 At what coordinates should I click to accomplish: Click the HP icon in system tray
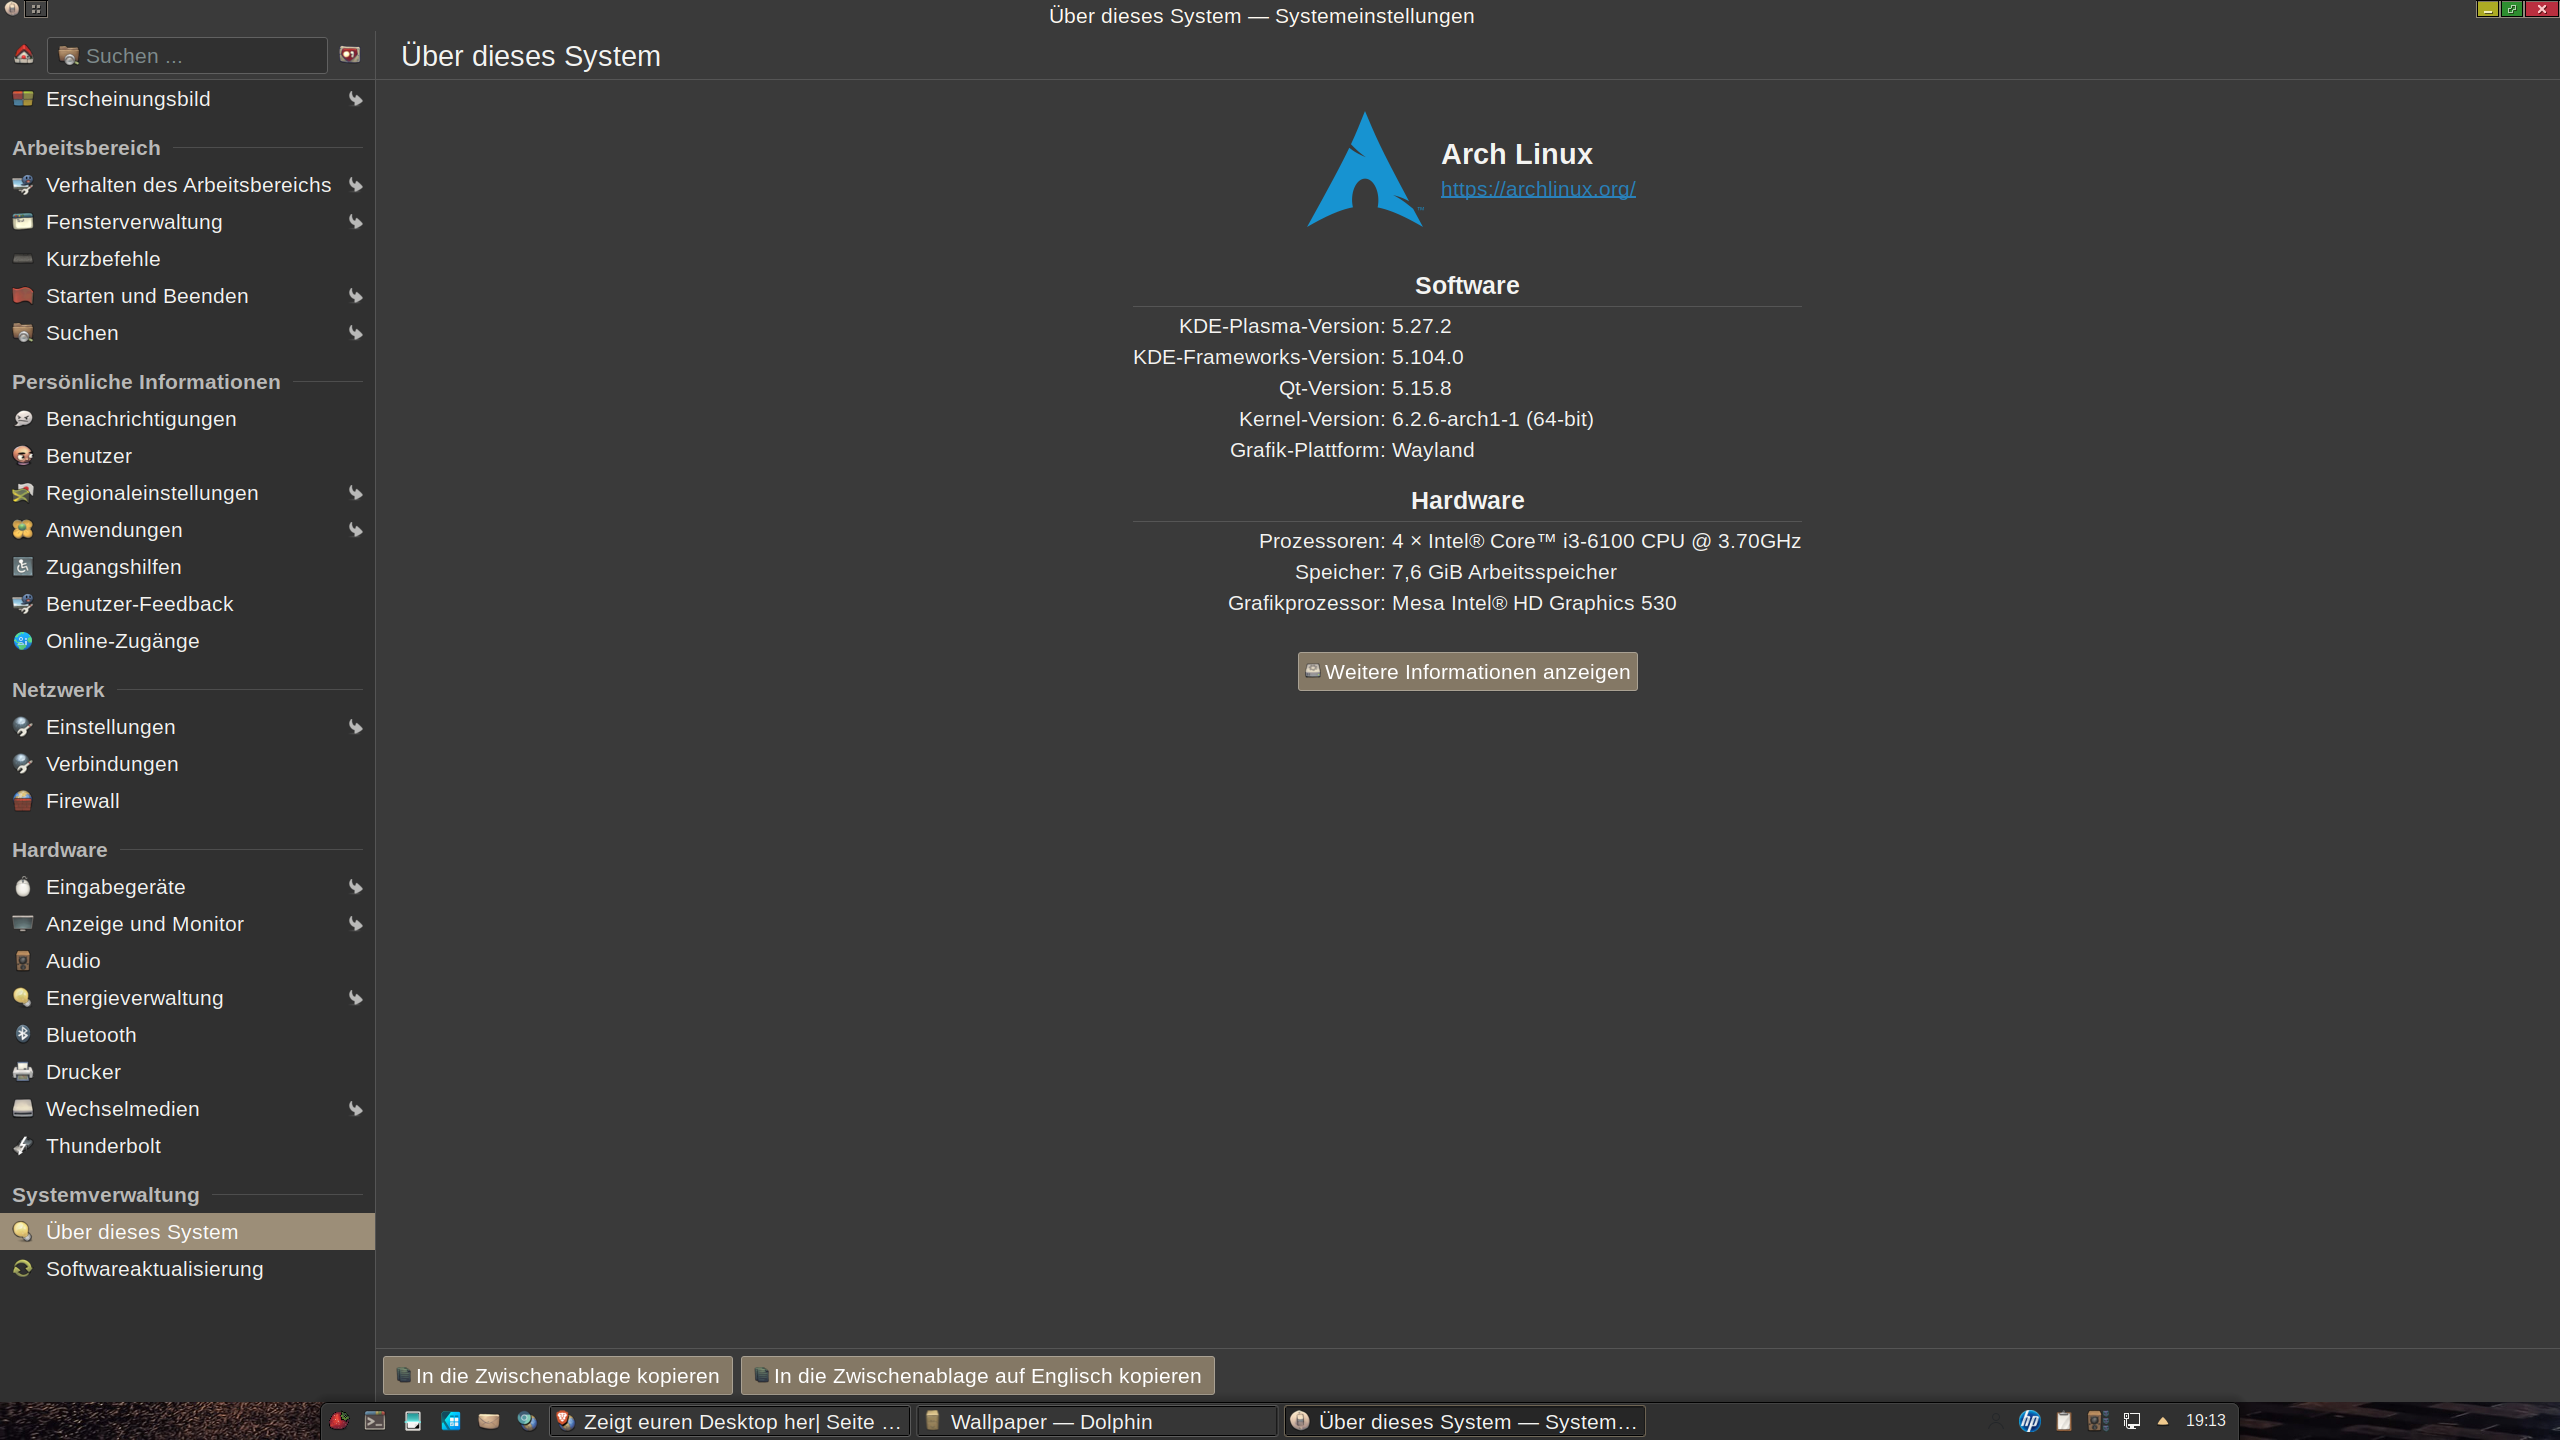[2029, 1421]
